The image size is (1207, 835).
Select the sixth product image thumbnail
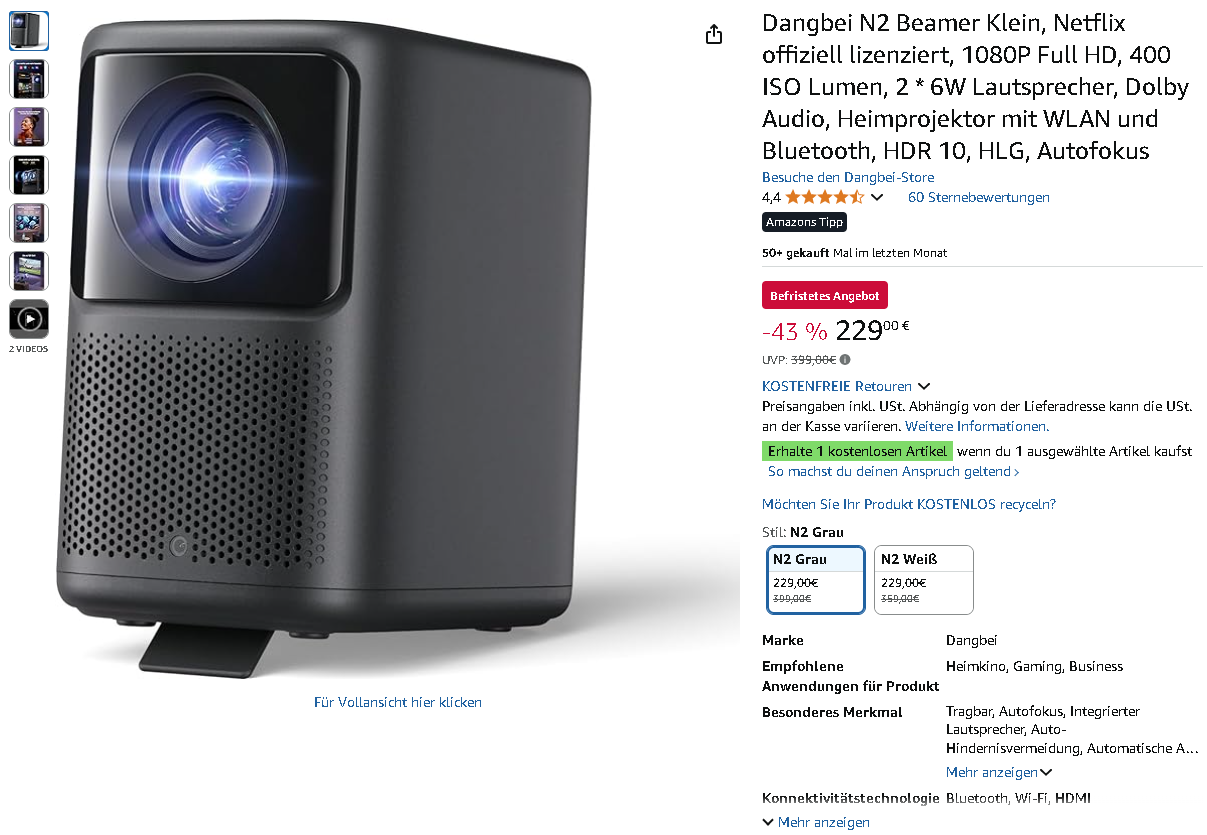[29, 271]
